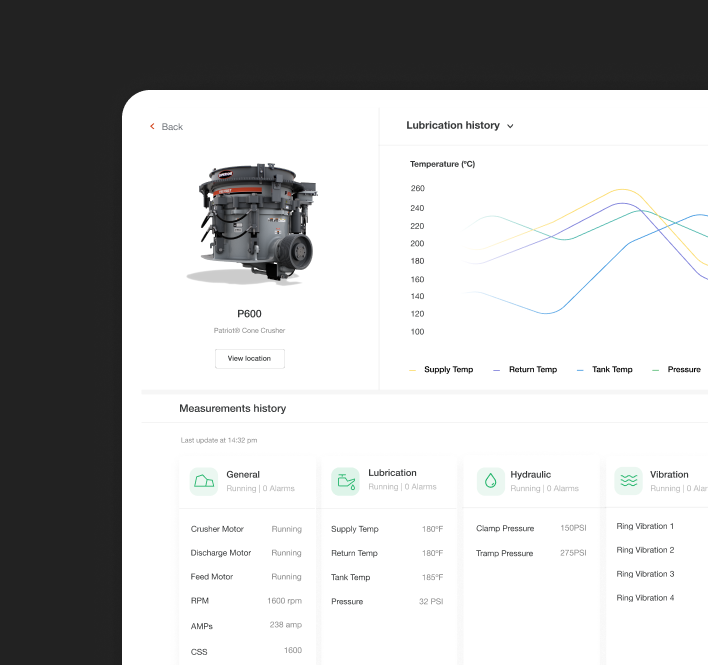708x665 pixels.
Task: Open the Hydraulic card heading
Action: [530, 475]
